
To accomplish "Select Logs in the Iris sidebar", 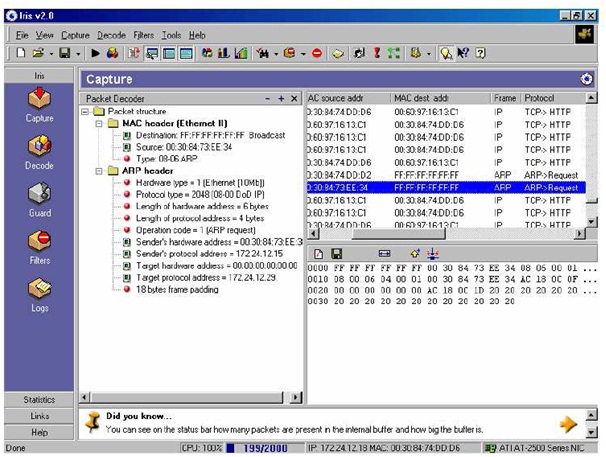I will [39, 295].
